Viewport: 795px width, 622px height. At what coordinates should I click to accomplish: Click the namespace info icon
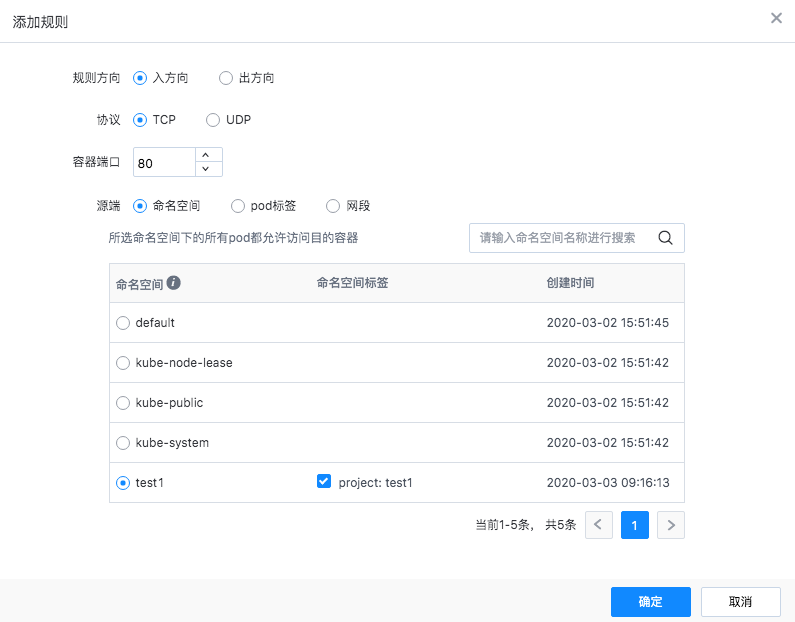(x=173, y=283)
